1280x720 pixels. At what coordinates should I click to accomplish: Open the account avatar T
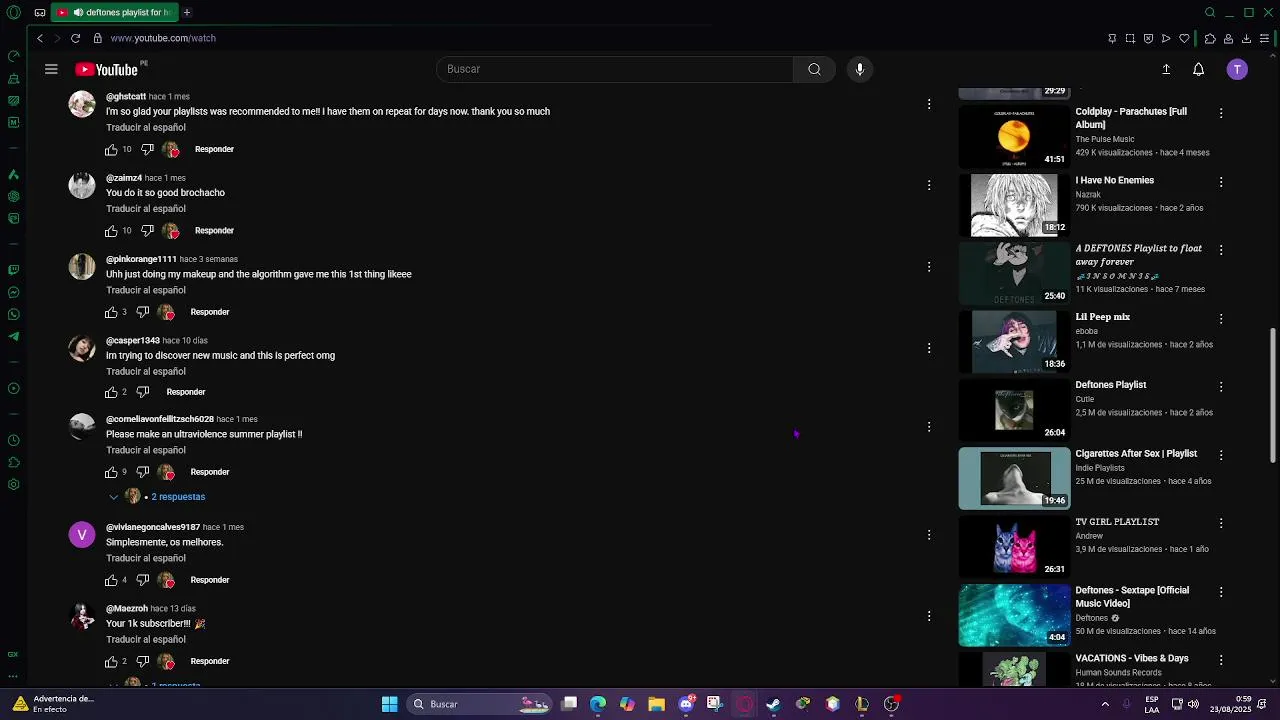click(1237, 69)
